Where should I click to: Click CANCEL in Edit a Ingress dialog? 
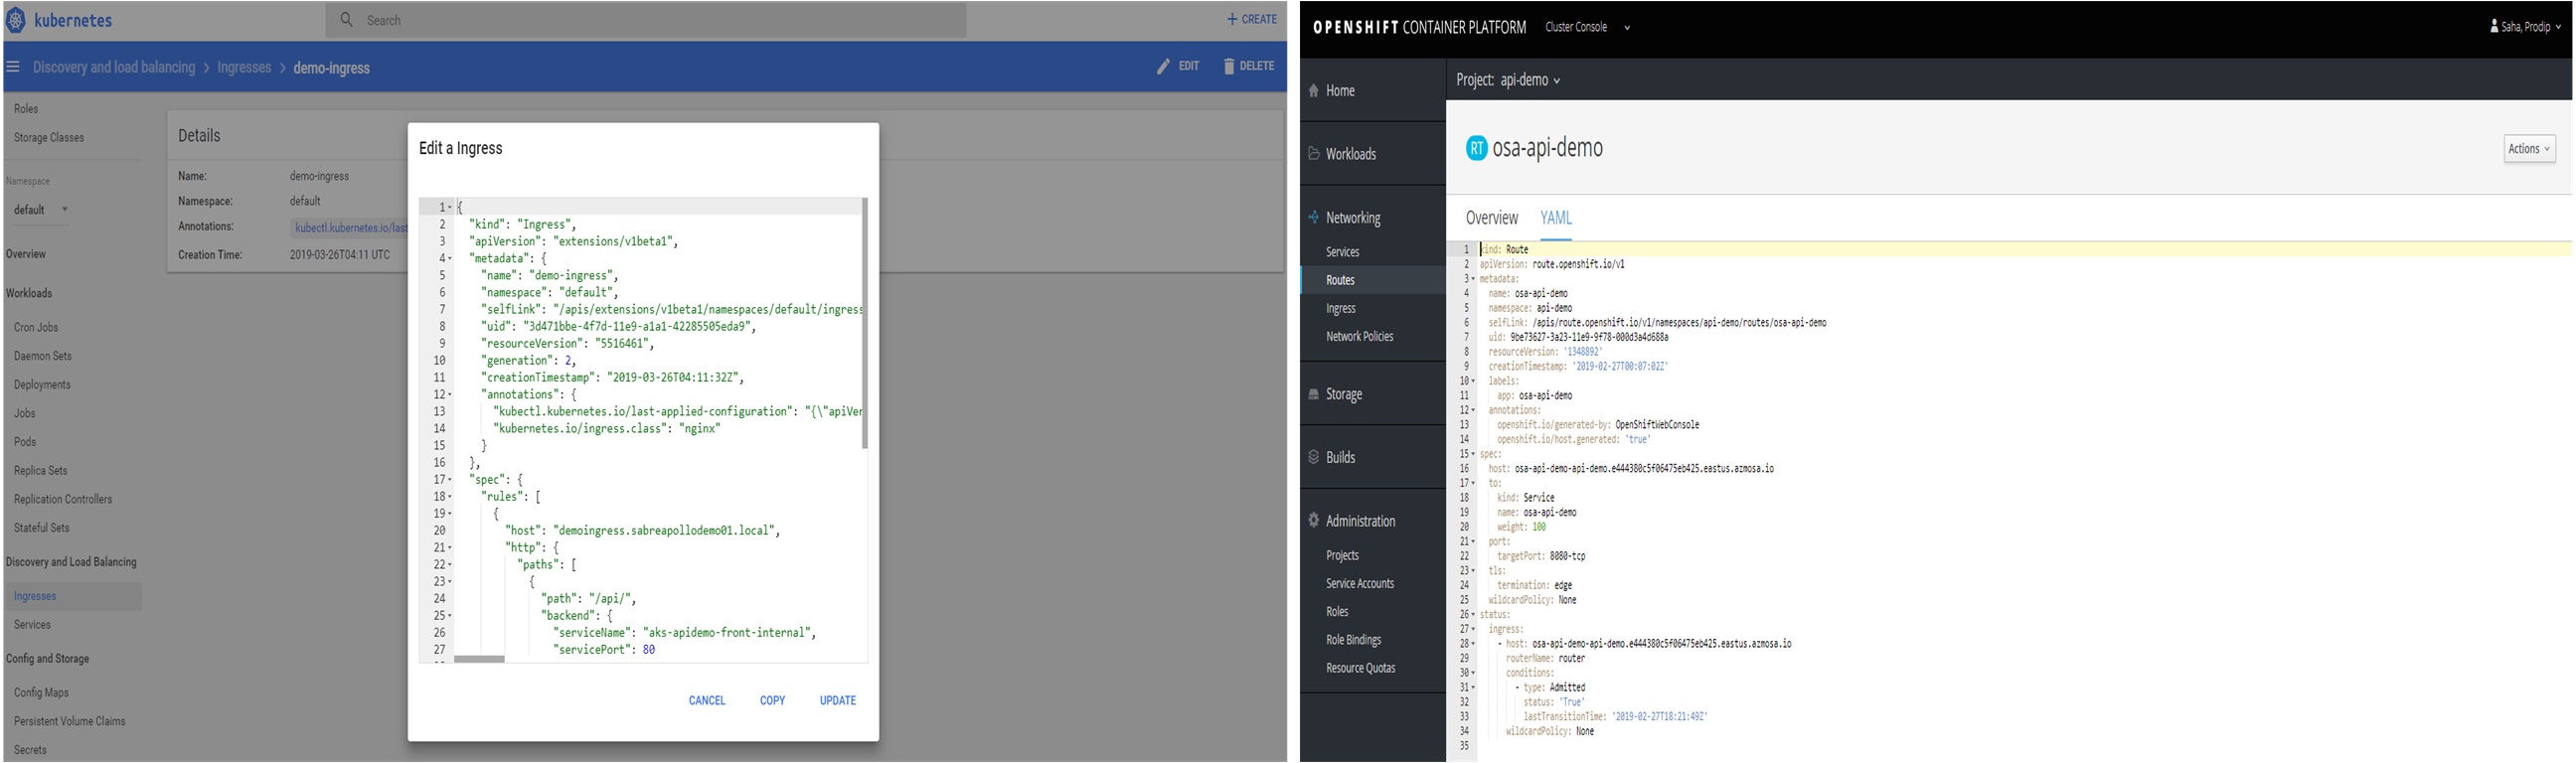pos(707,701)
